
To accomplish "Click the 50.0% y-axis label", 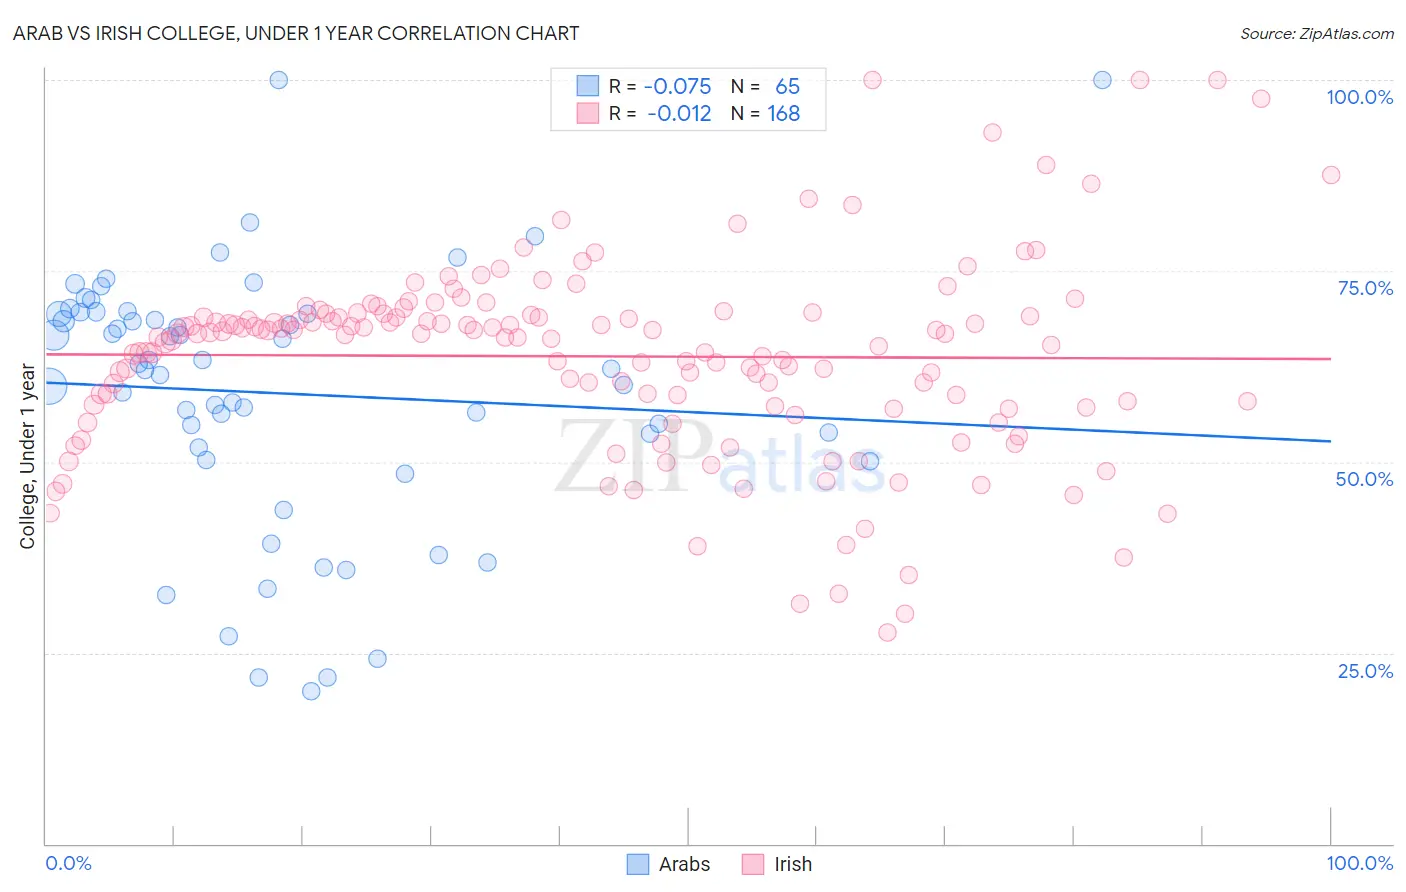I will tap(1364, 479).
